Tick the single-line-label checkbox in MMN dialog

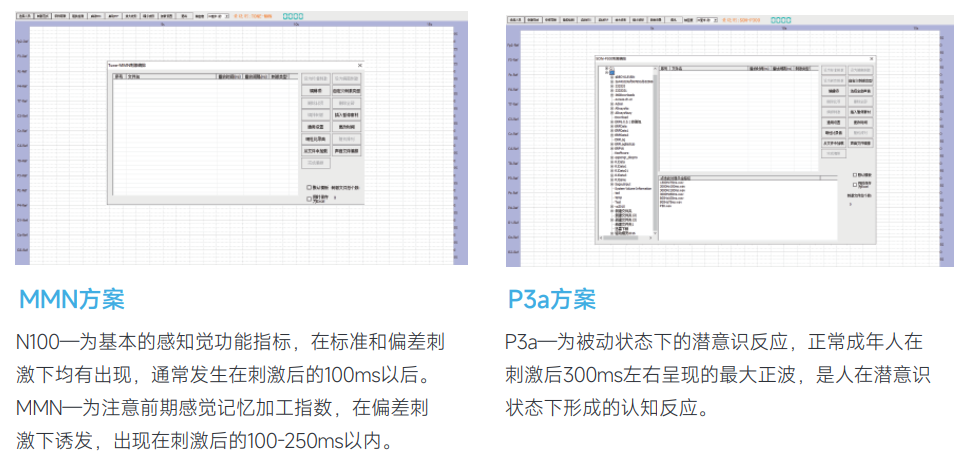pos(309,187)
